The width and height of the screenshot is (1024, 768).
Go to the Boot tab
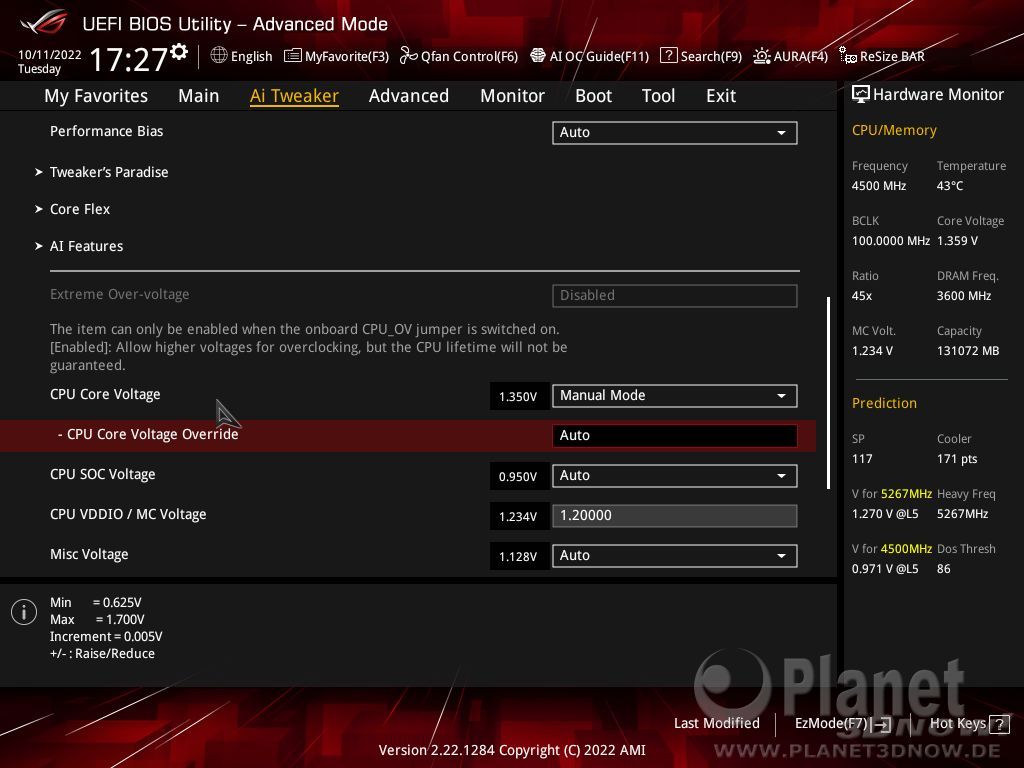click(593, 96)
